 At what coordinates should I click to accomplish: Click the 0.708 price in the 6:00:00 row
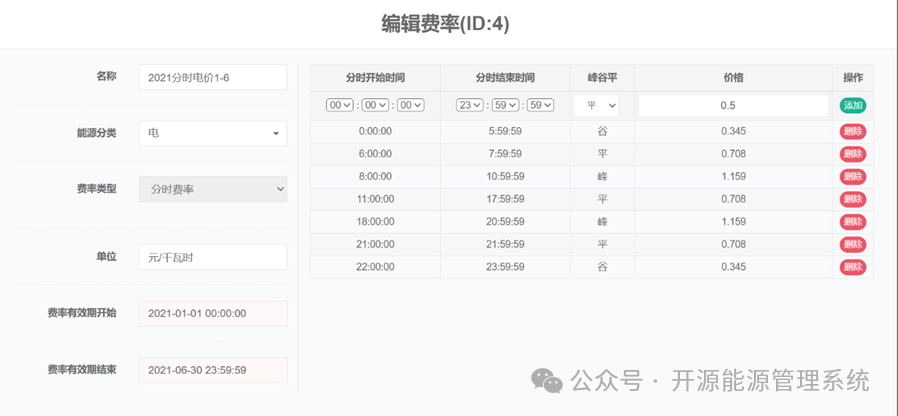(734, 154)
